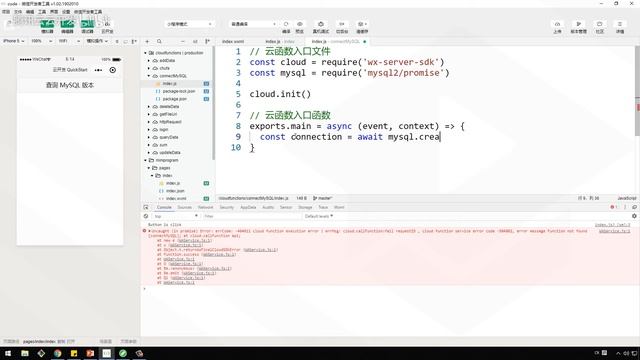Collapse the miniprogram folder
The height and width of the screenshot is (360, 640).
tap(145, 160)
